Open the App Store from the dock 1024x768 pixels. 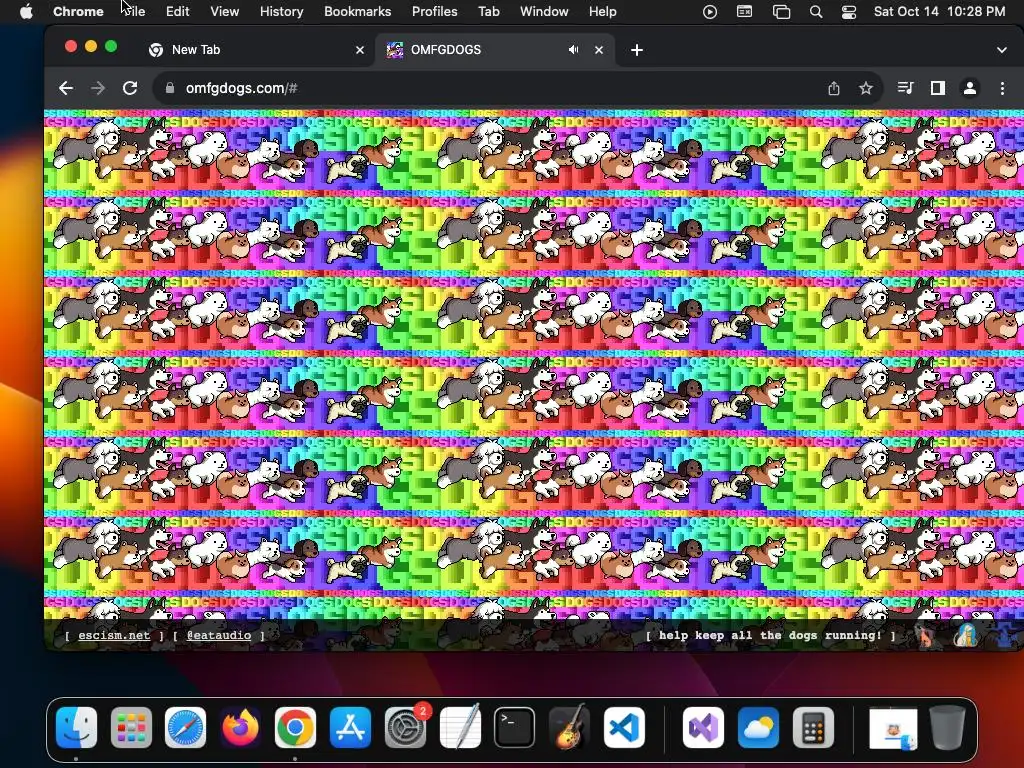tap(350, 727)
